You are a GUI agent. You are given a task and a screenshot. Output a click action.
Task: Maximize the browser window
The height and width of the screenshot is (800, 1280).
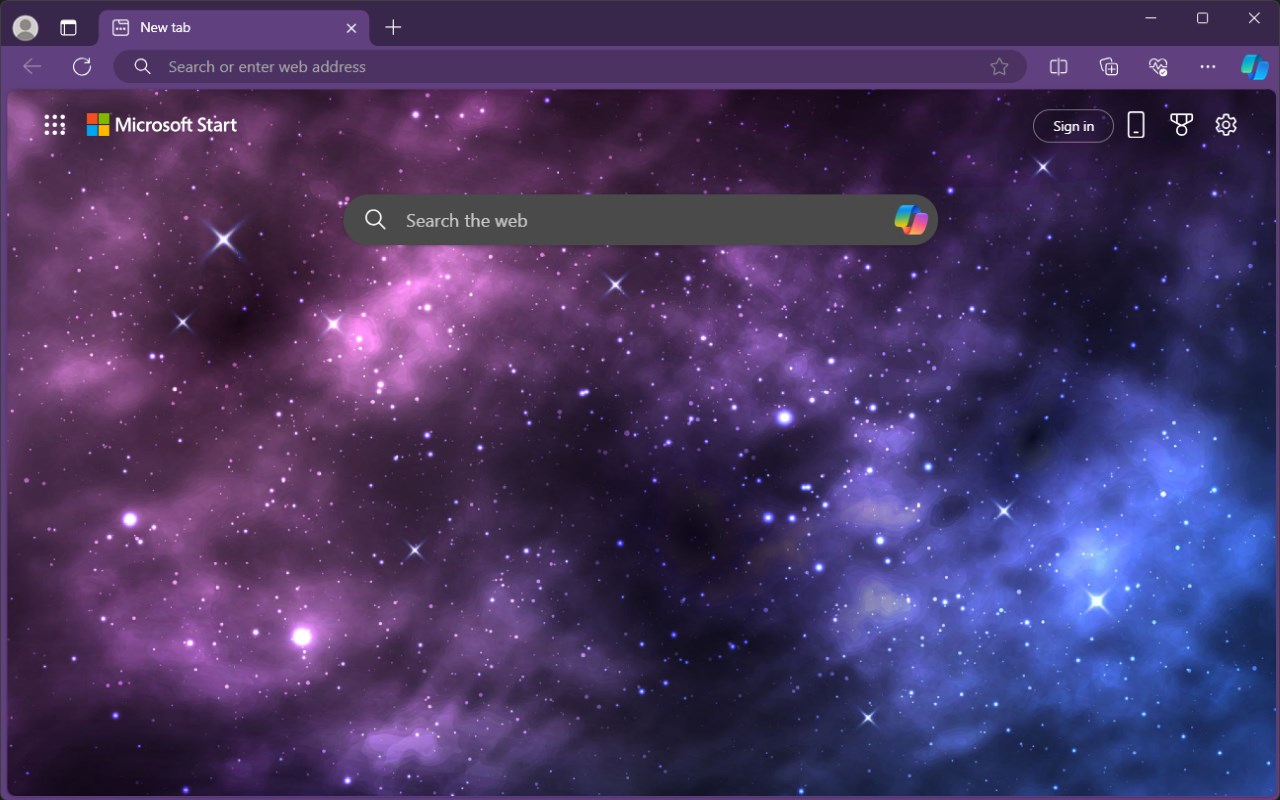pos(1203,18)
